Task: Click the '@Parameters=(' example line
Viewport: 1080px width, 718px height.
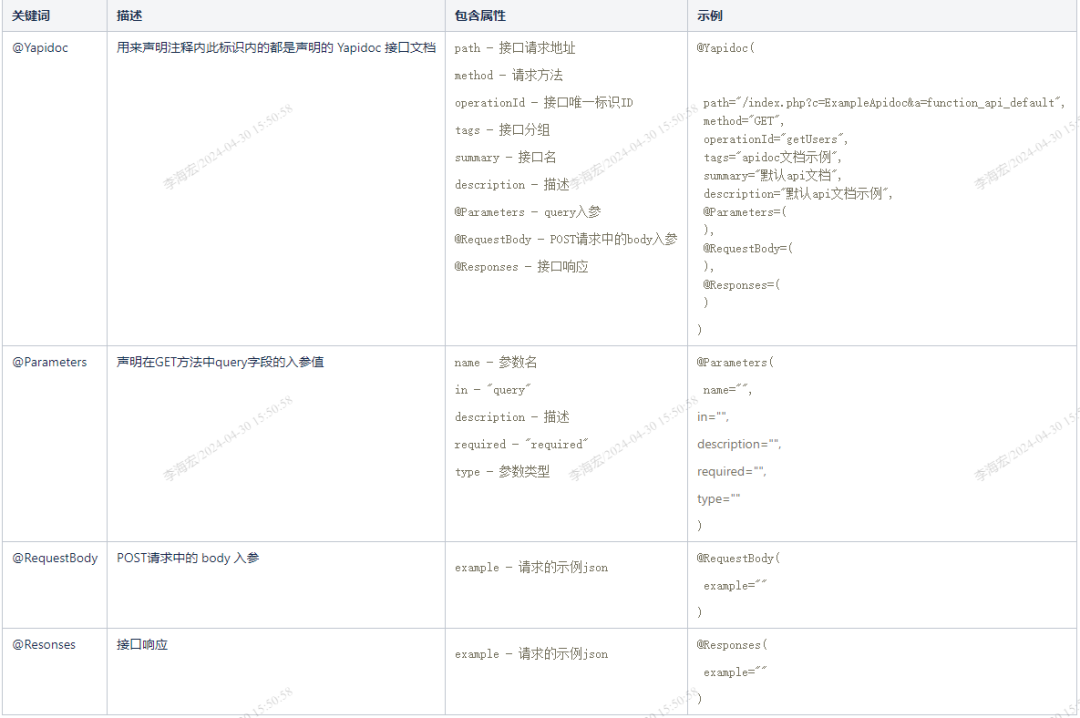Action: click(745, 212)
